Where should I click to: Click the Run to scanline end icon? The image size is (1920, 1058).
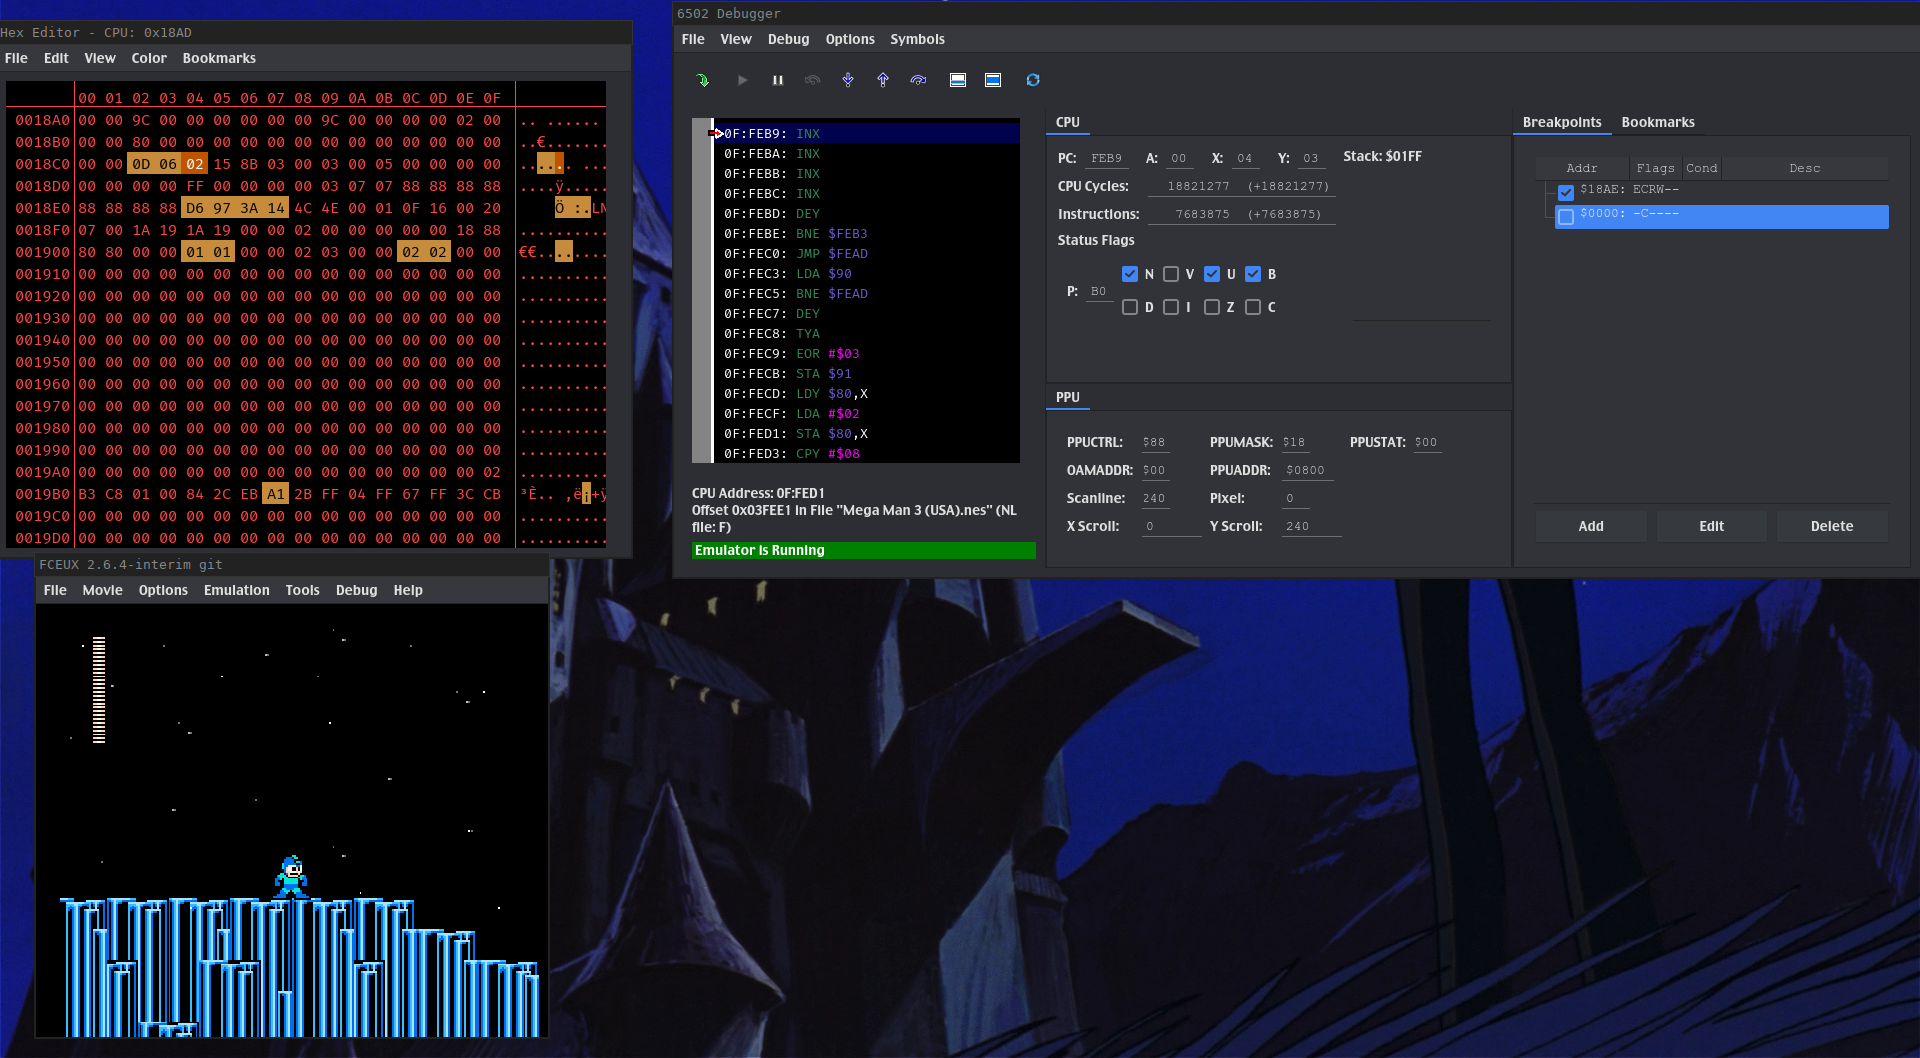958,80
